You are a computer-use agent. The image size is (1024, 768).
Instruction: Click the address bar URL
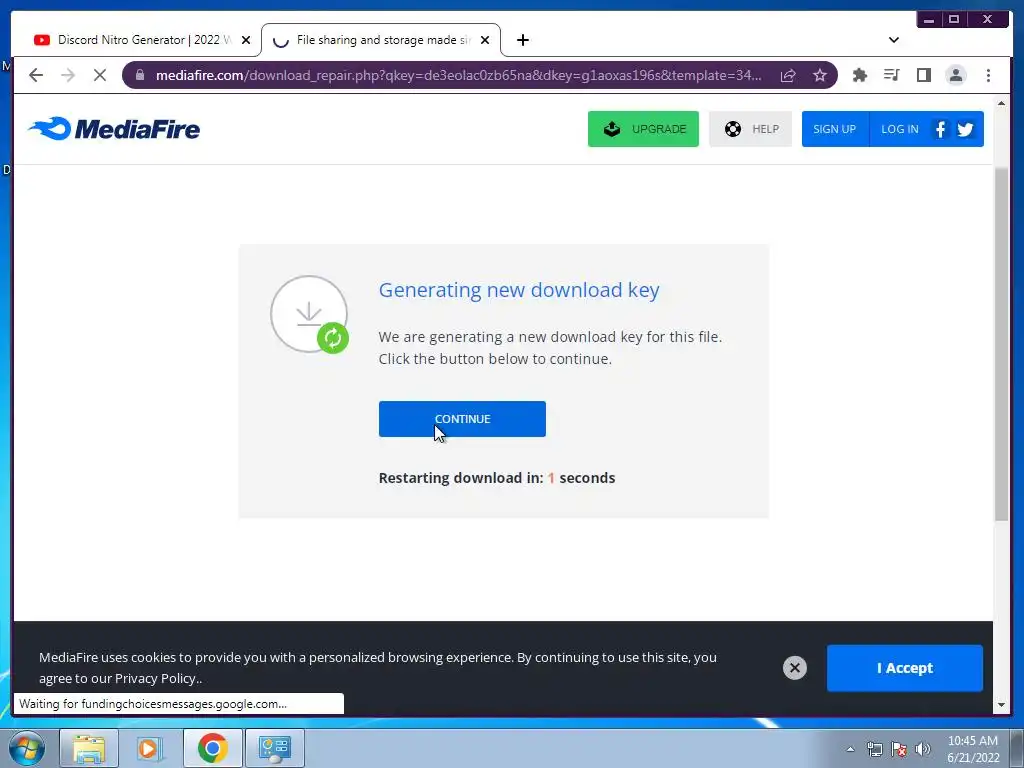pos(458,75)
